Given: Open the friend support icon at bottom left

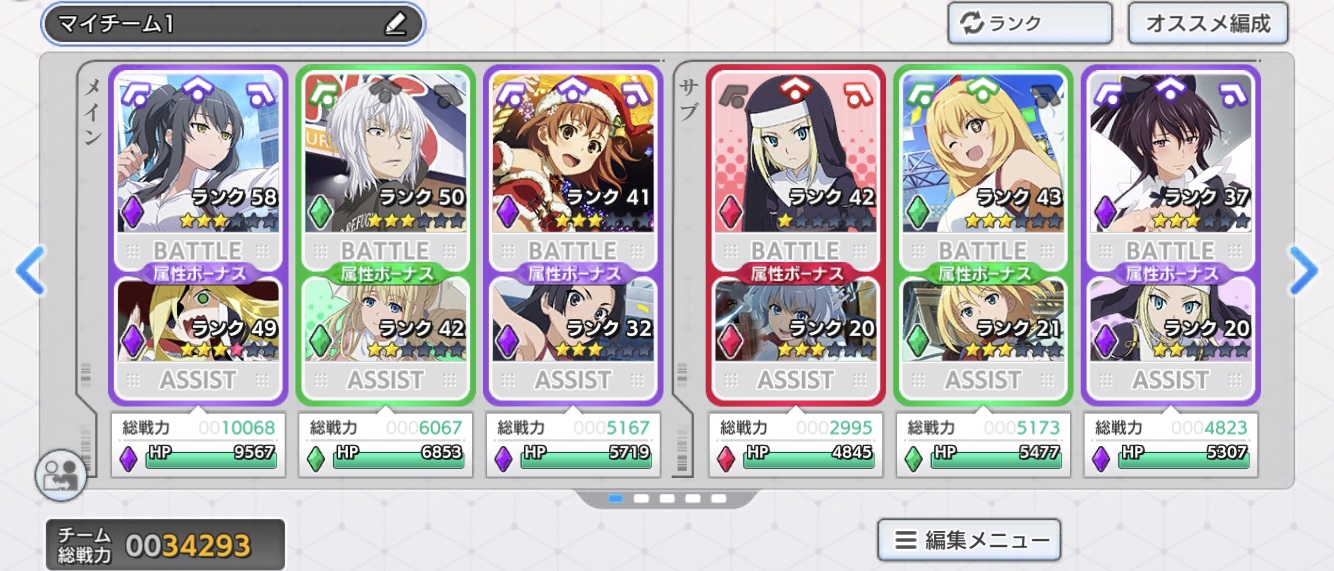Looking at the screenshot, I should coord(61,475).
